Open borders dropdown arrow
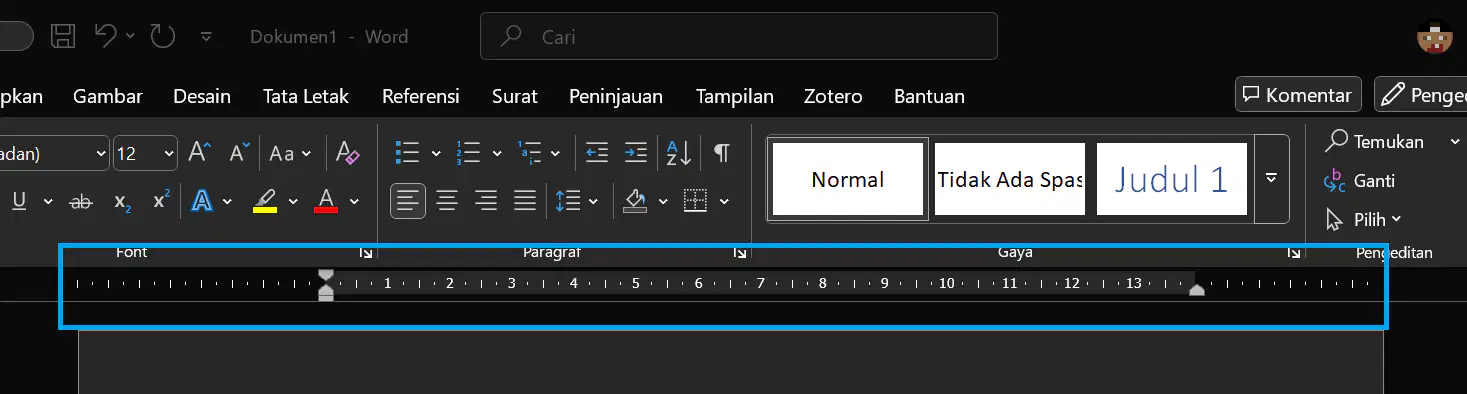The height and width of the screenshot is (394, 1467). (724, 201)
